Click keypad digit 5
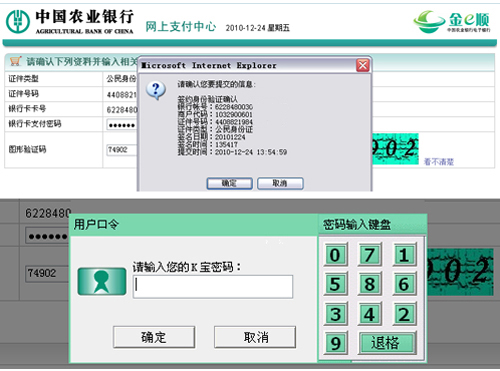This screenshot has height=371, width=500. tap(335, 284)
